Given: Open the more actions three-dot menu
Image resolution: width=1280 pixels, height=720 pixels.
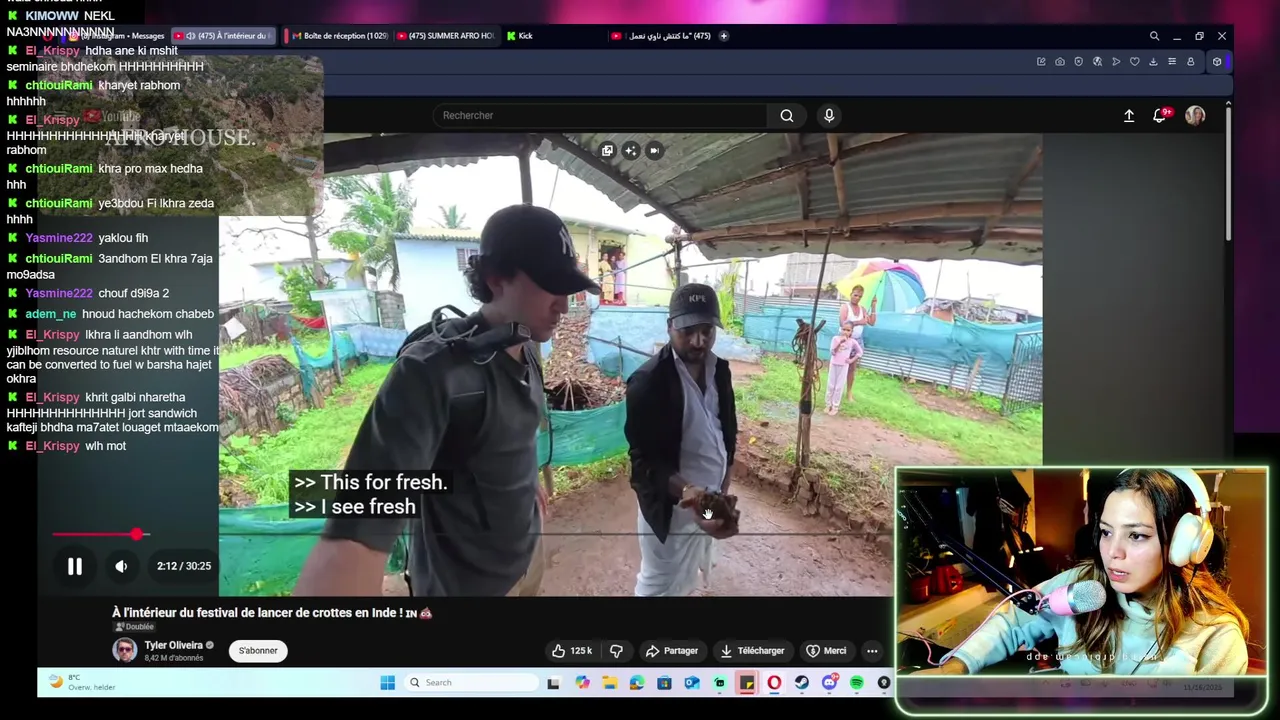Looking at the screenshot, I should pyautogui.click(x=872, y=651).
